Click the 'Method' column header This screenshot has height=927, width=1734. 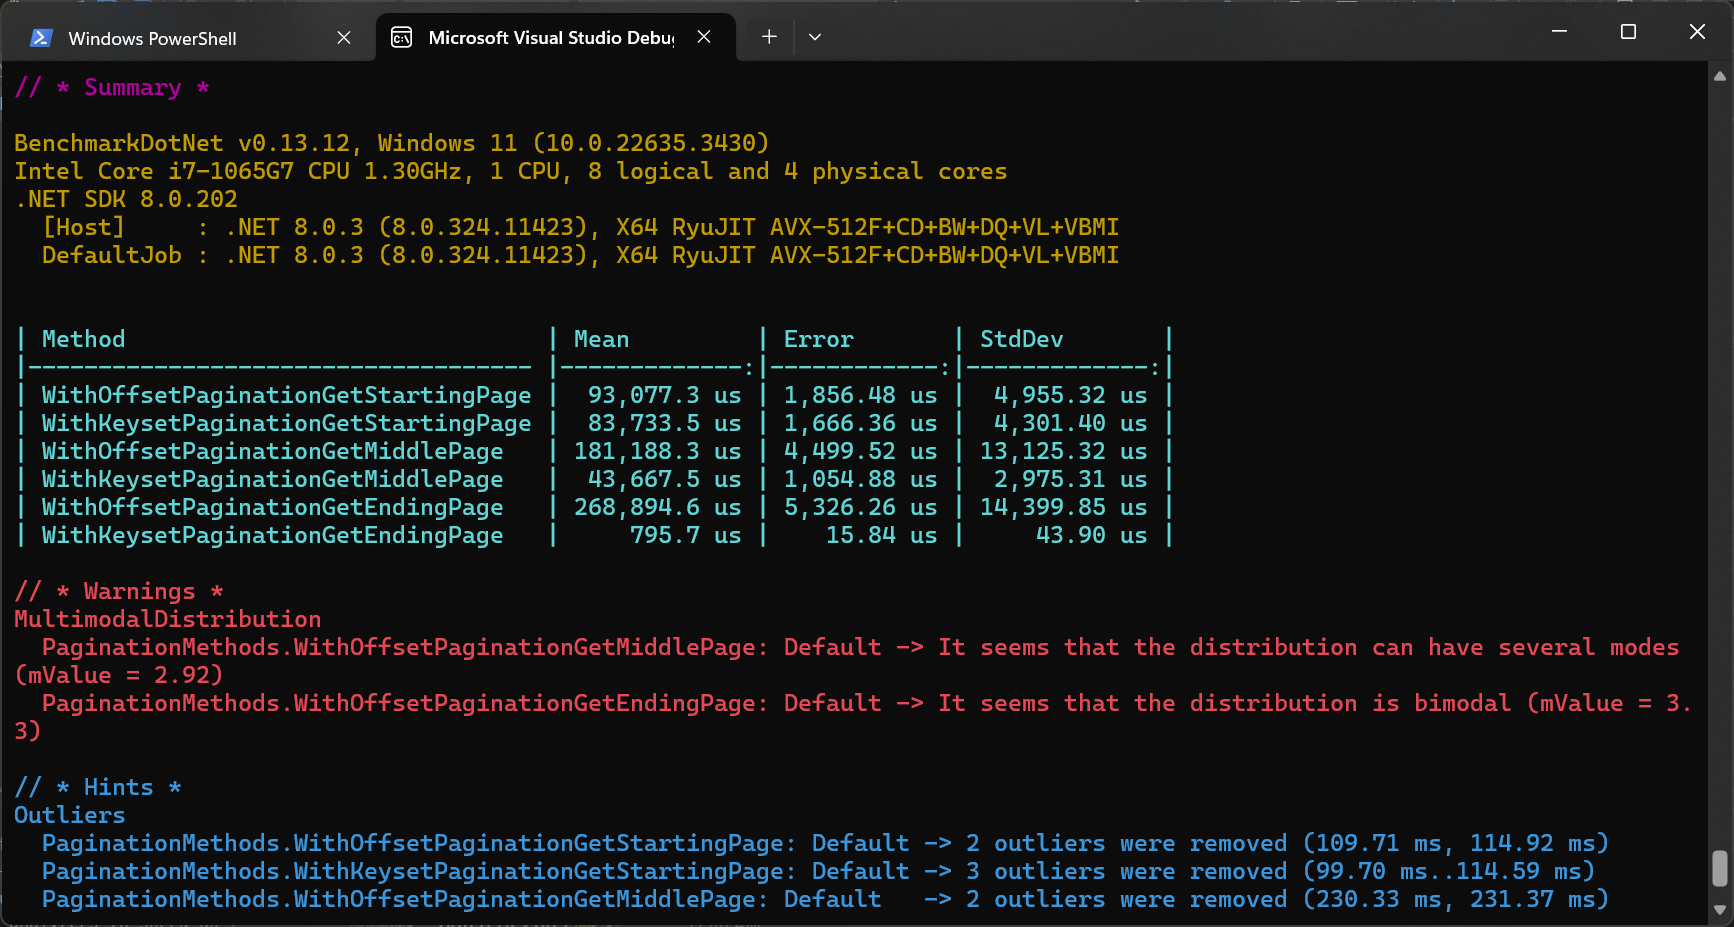tap(84, 340)
